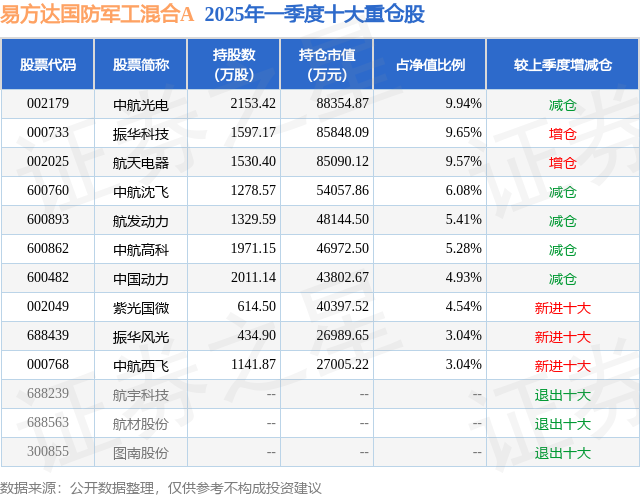Select stock code 688563

pyautogui.click(x=48, y=422)
